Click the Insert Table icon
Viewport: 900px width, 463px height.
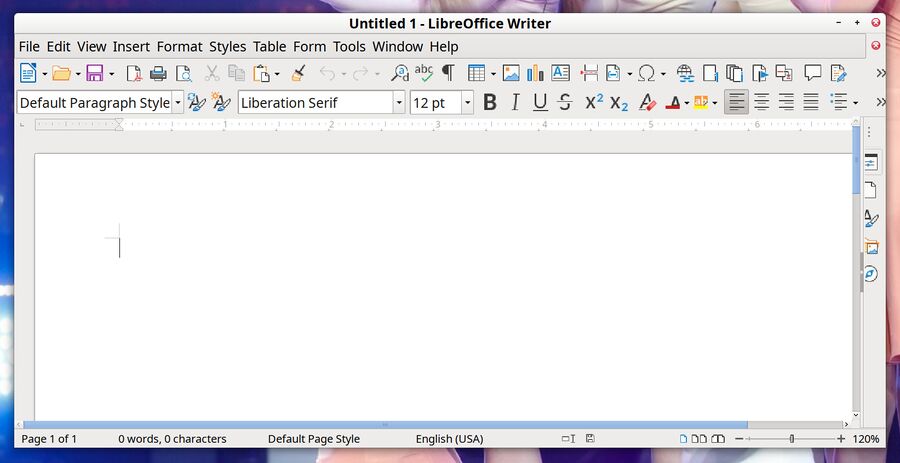pos(476,73)
